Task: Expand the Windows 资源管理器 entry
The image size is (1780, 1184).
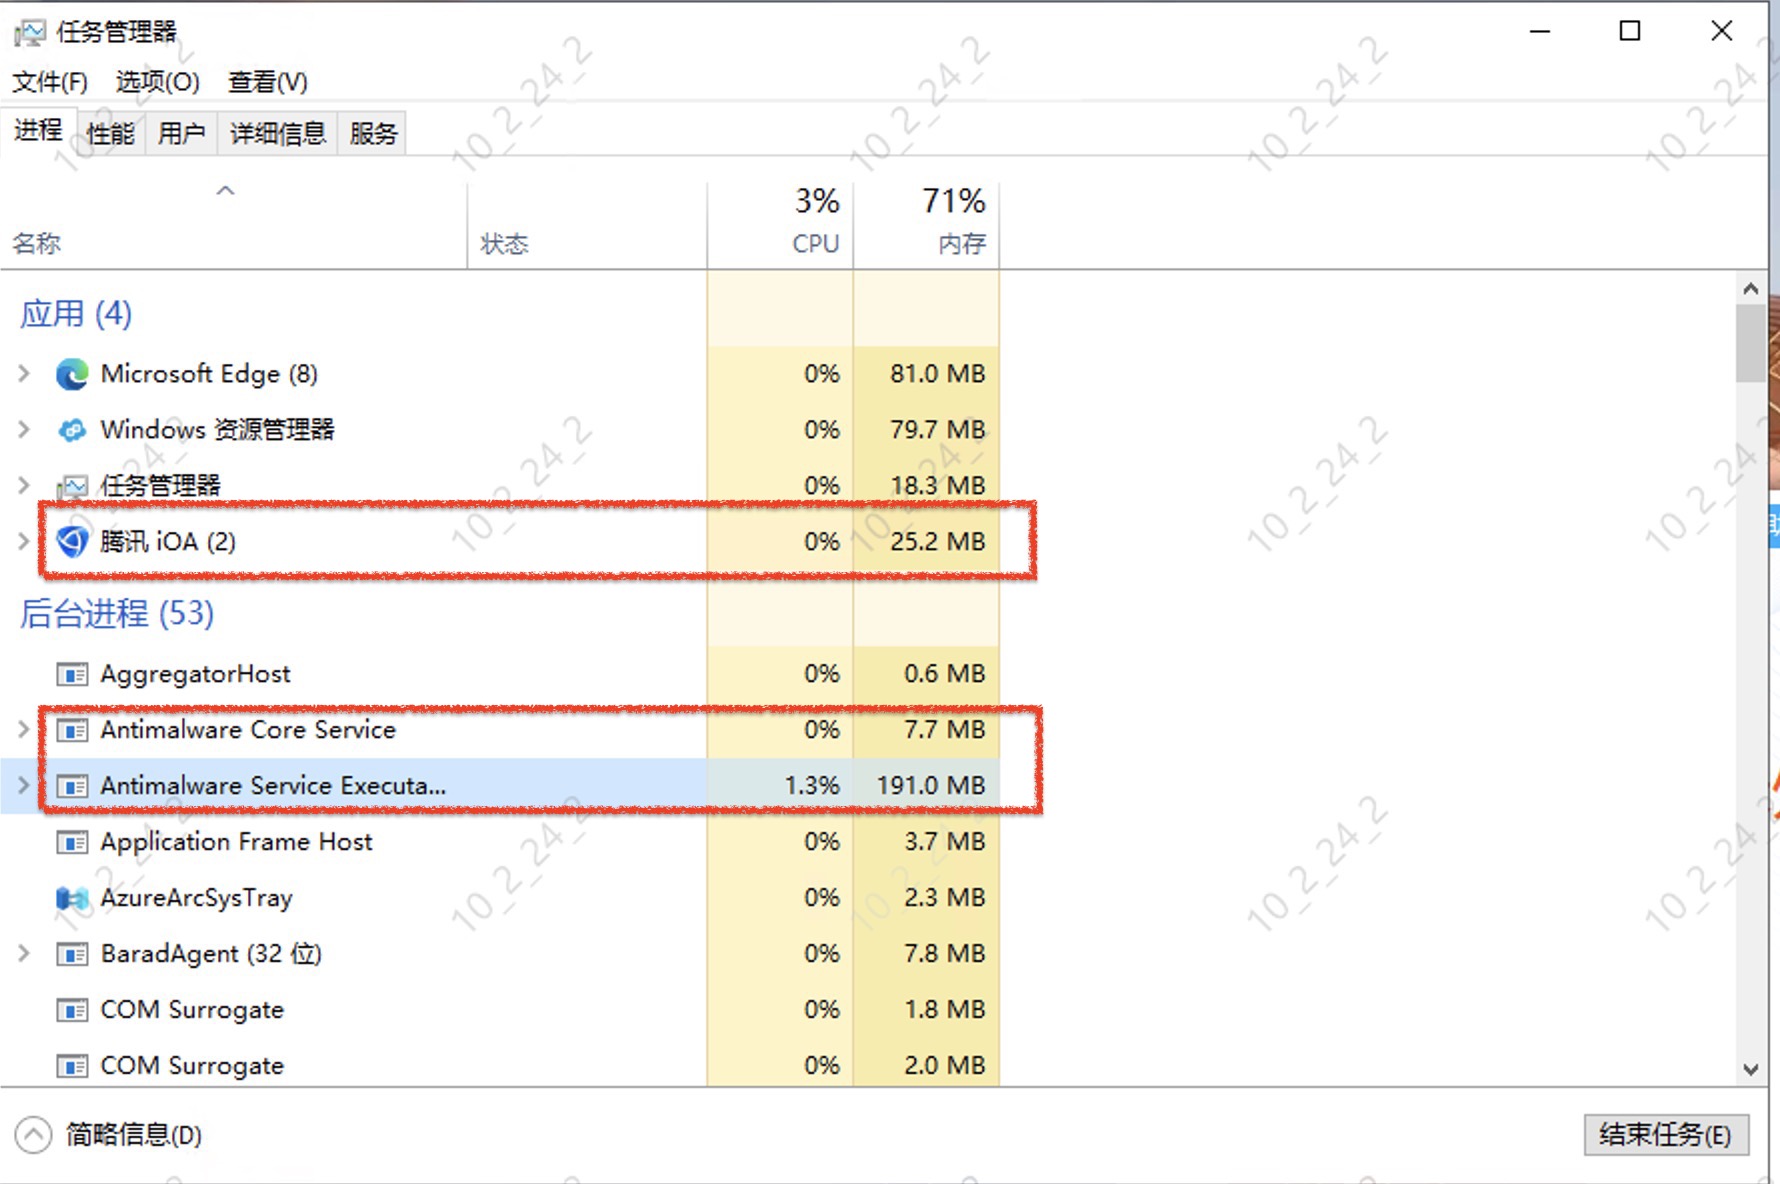Action: [x=24, y=430]
